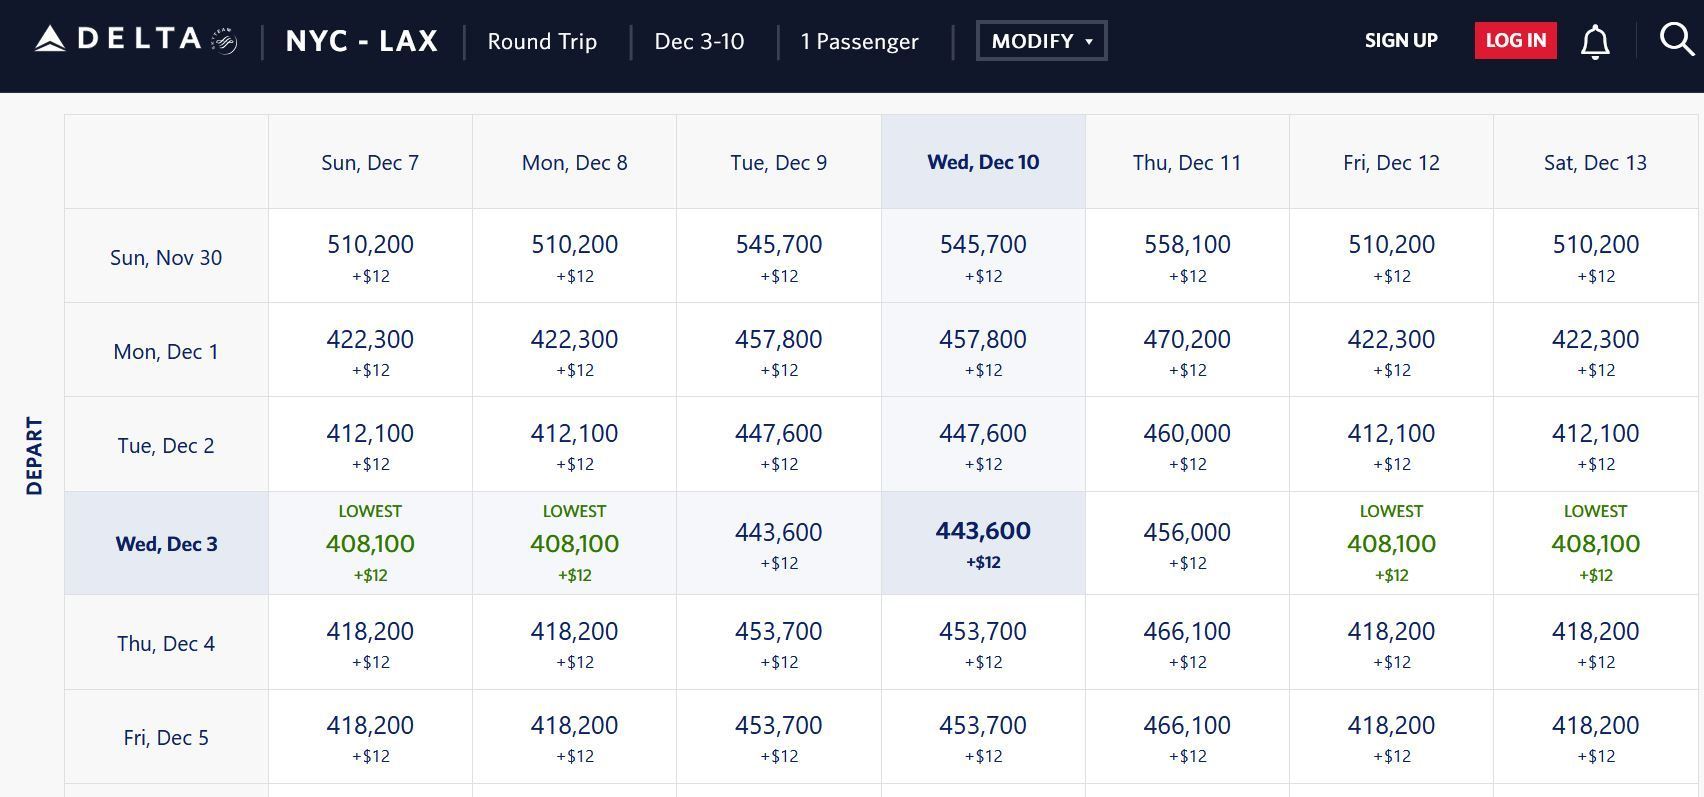
Task: Select the Thu, Dec 11 return column header
Action: pyautogui.click(x=1186, y=163)
